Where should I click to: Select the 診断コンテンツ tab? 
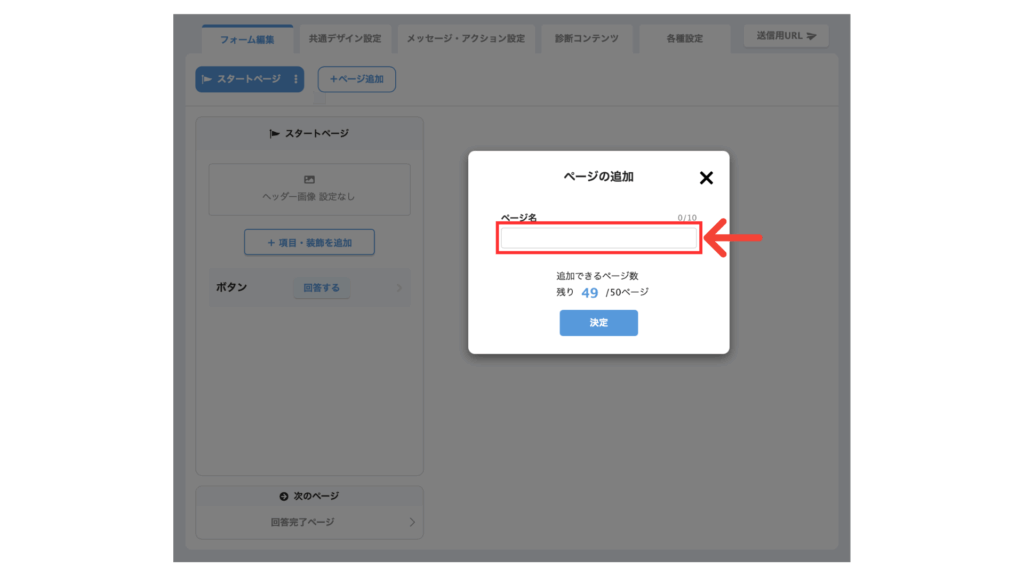click(x=587, y=39)
